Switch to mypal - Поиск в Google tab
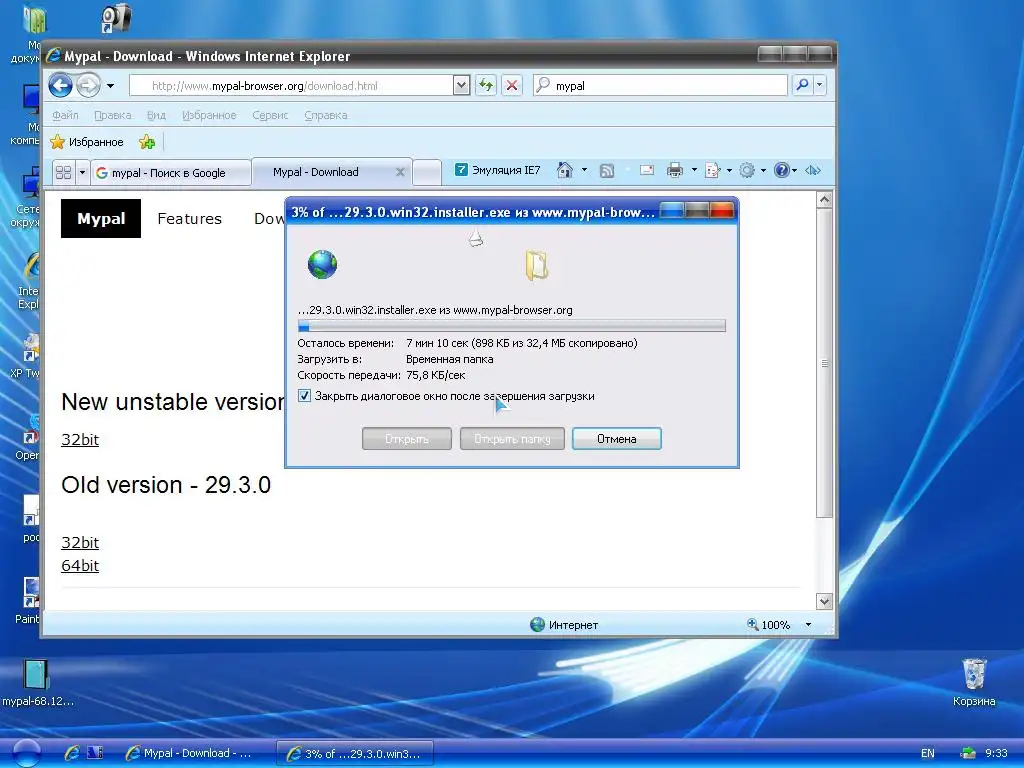 click(x=170, y=173)
